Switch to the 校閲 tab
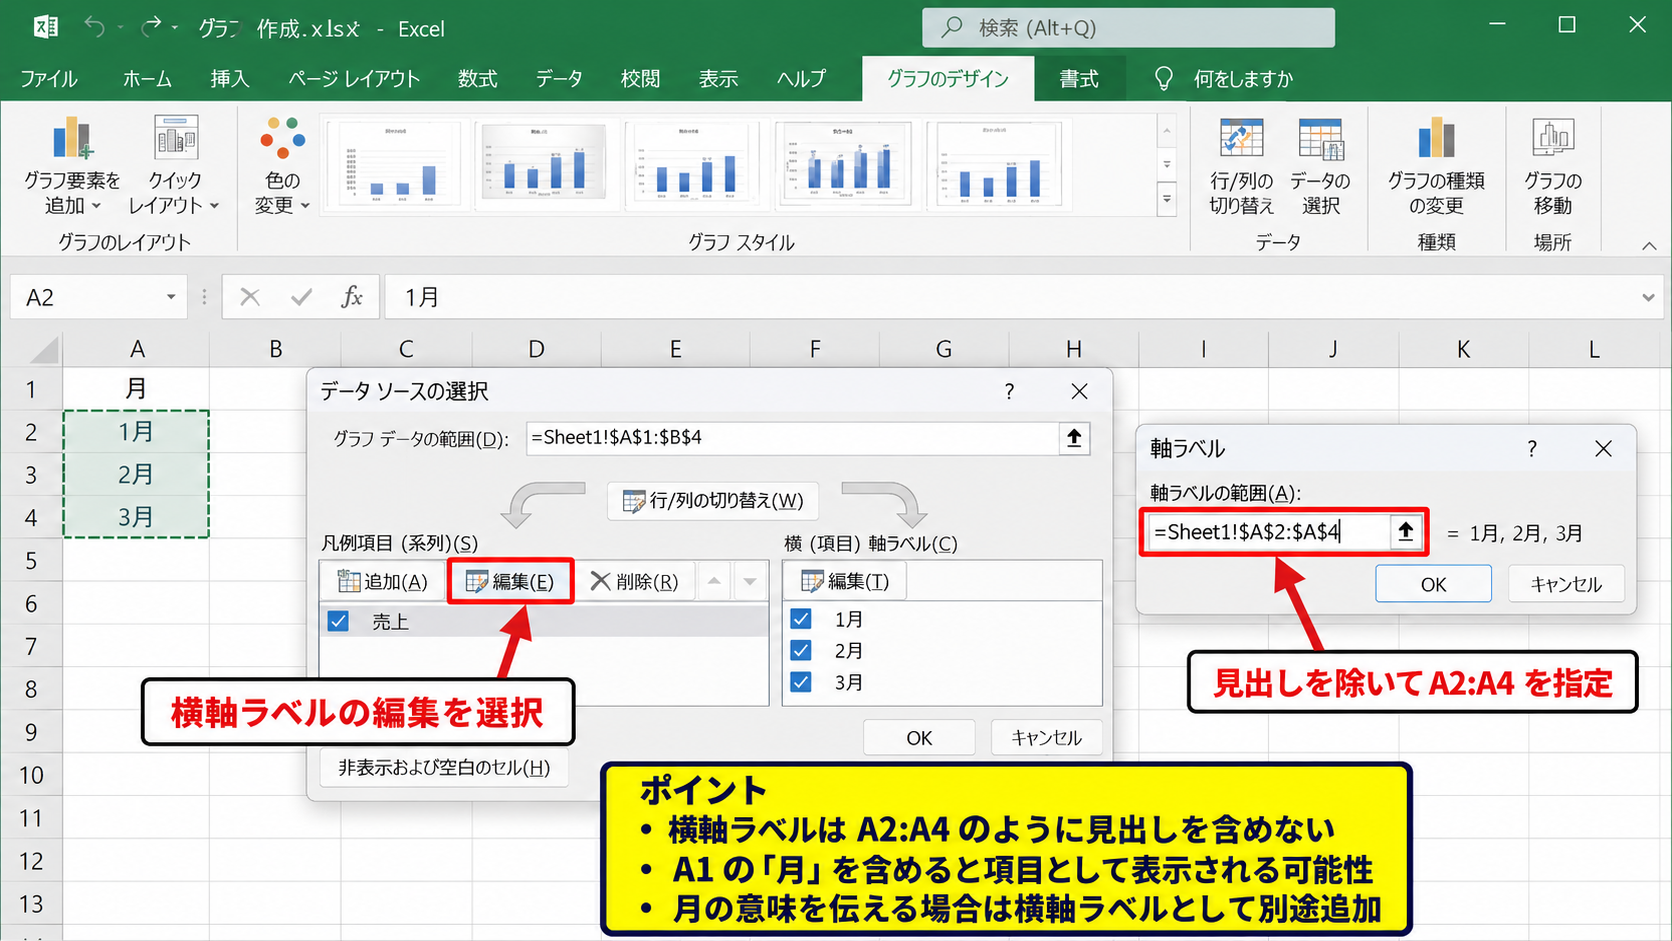 pos(640,79)
